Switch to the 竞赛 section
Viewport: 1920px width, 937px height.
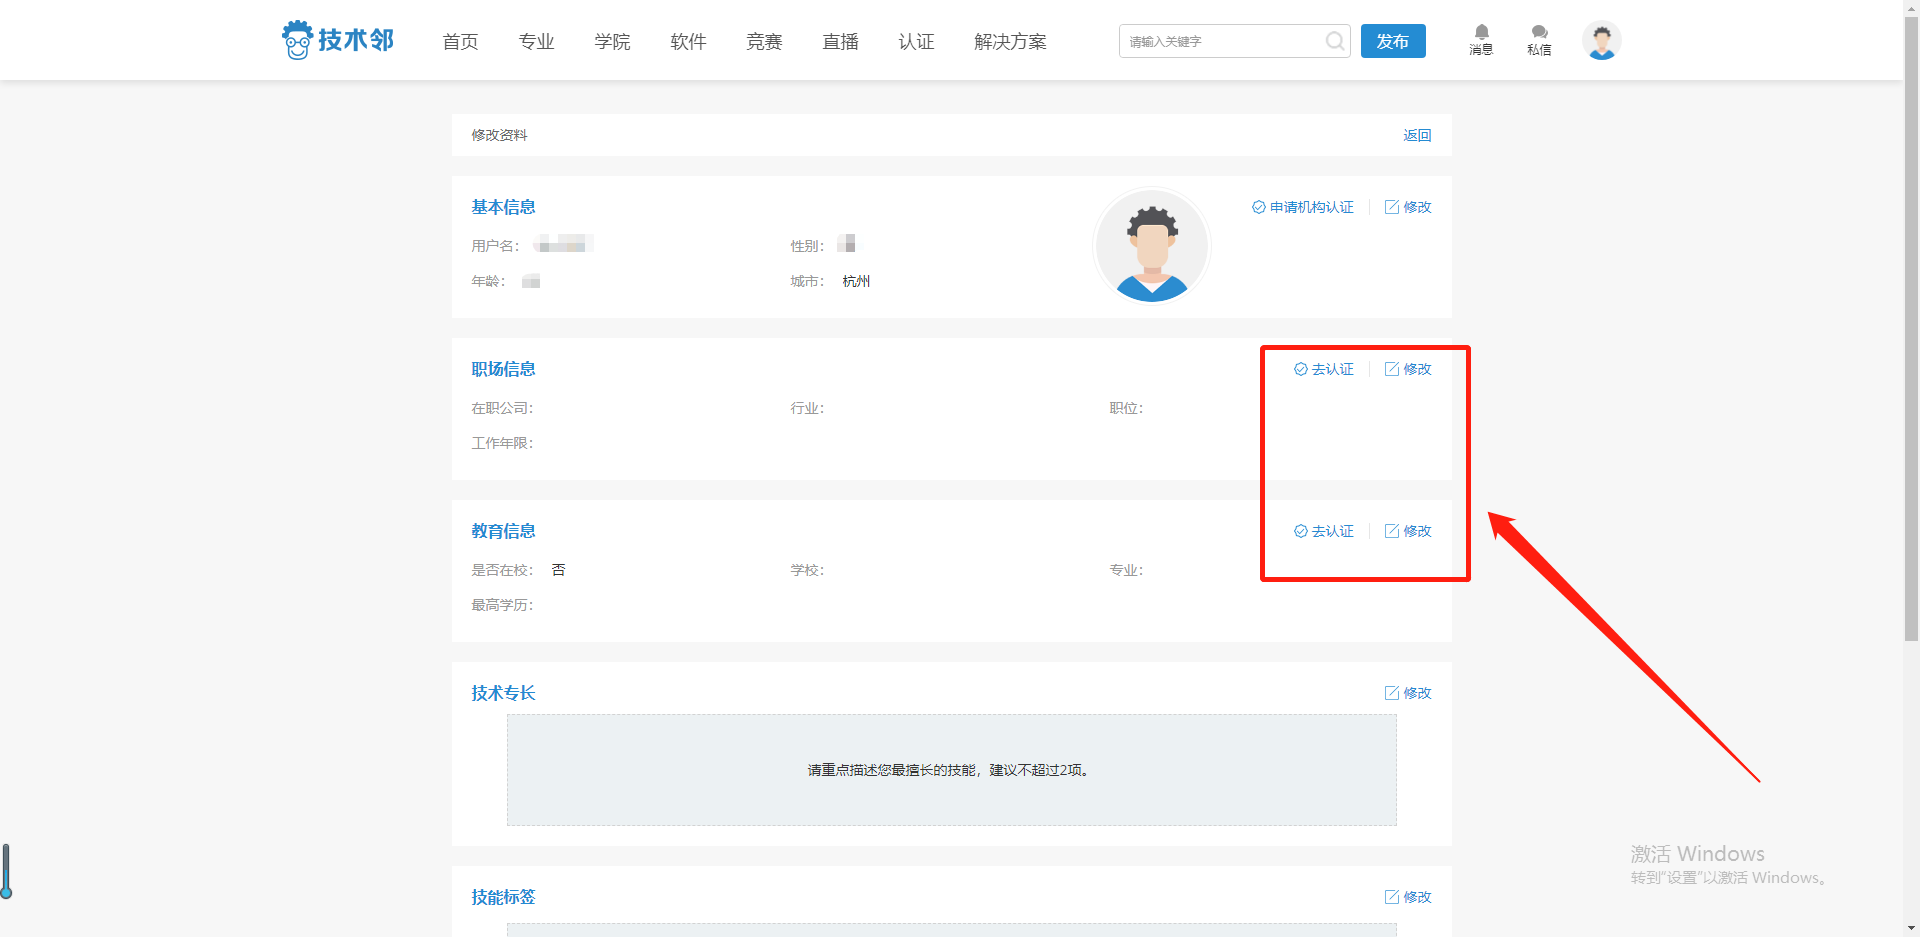pyautogui.click(x=764, y=41)
